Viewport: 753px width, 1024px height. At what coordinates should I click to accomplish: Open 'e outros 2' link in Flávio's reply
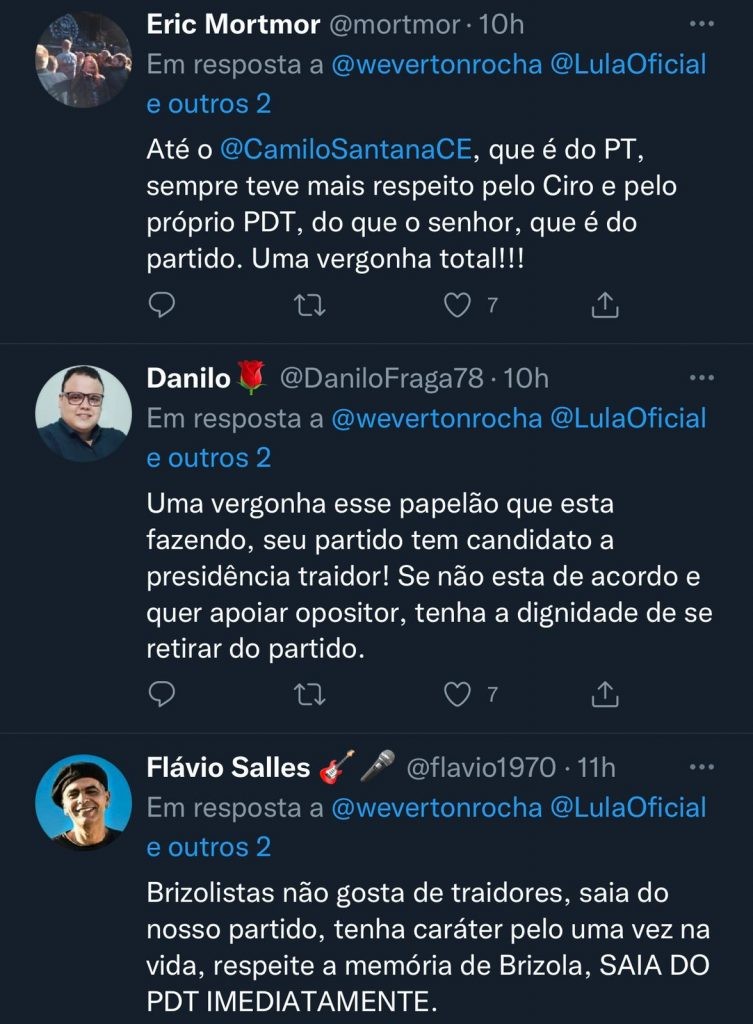click(x=209, y=846)
